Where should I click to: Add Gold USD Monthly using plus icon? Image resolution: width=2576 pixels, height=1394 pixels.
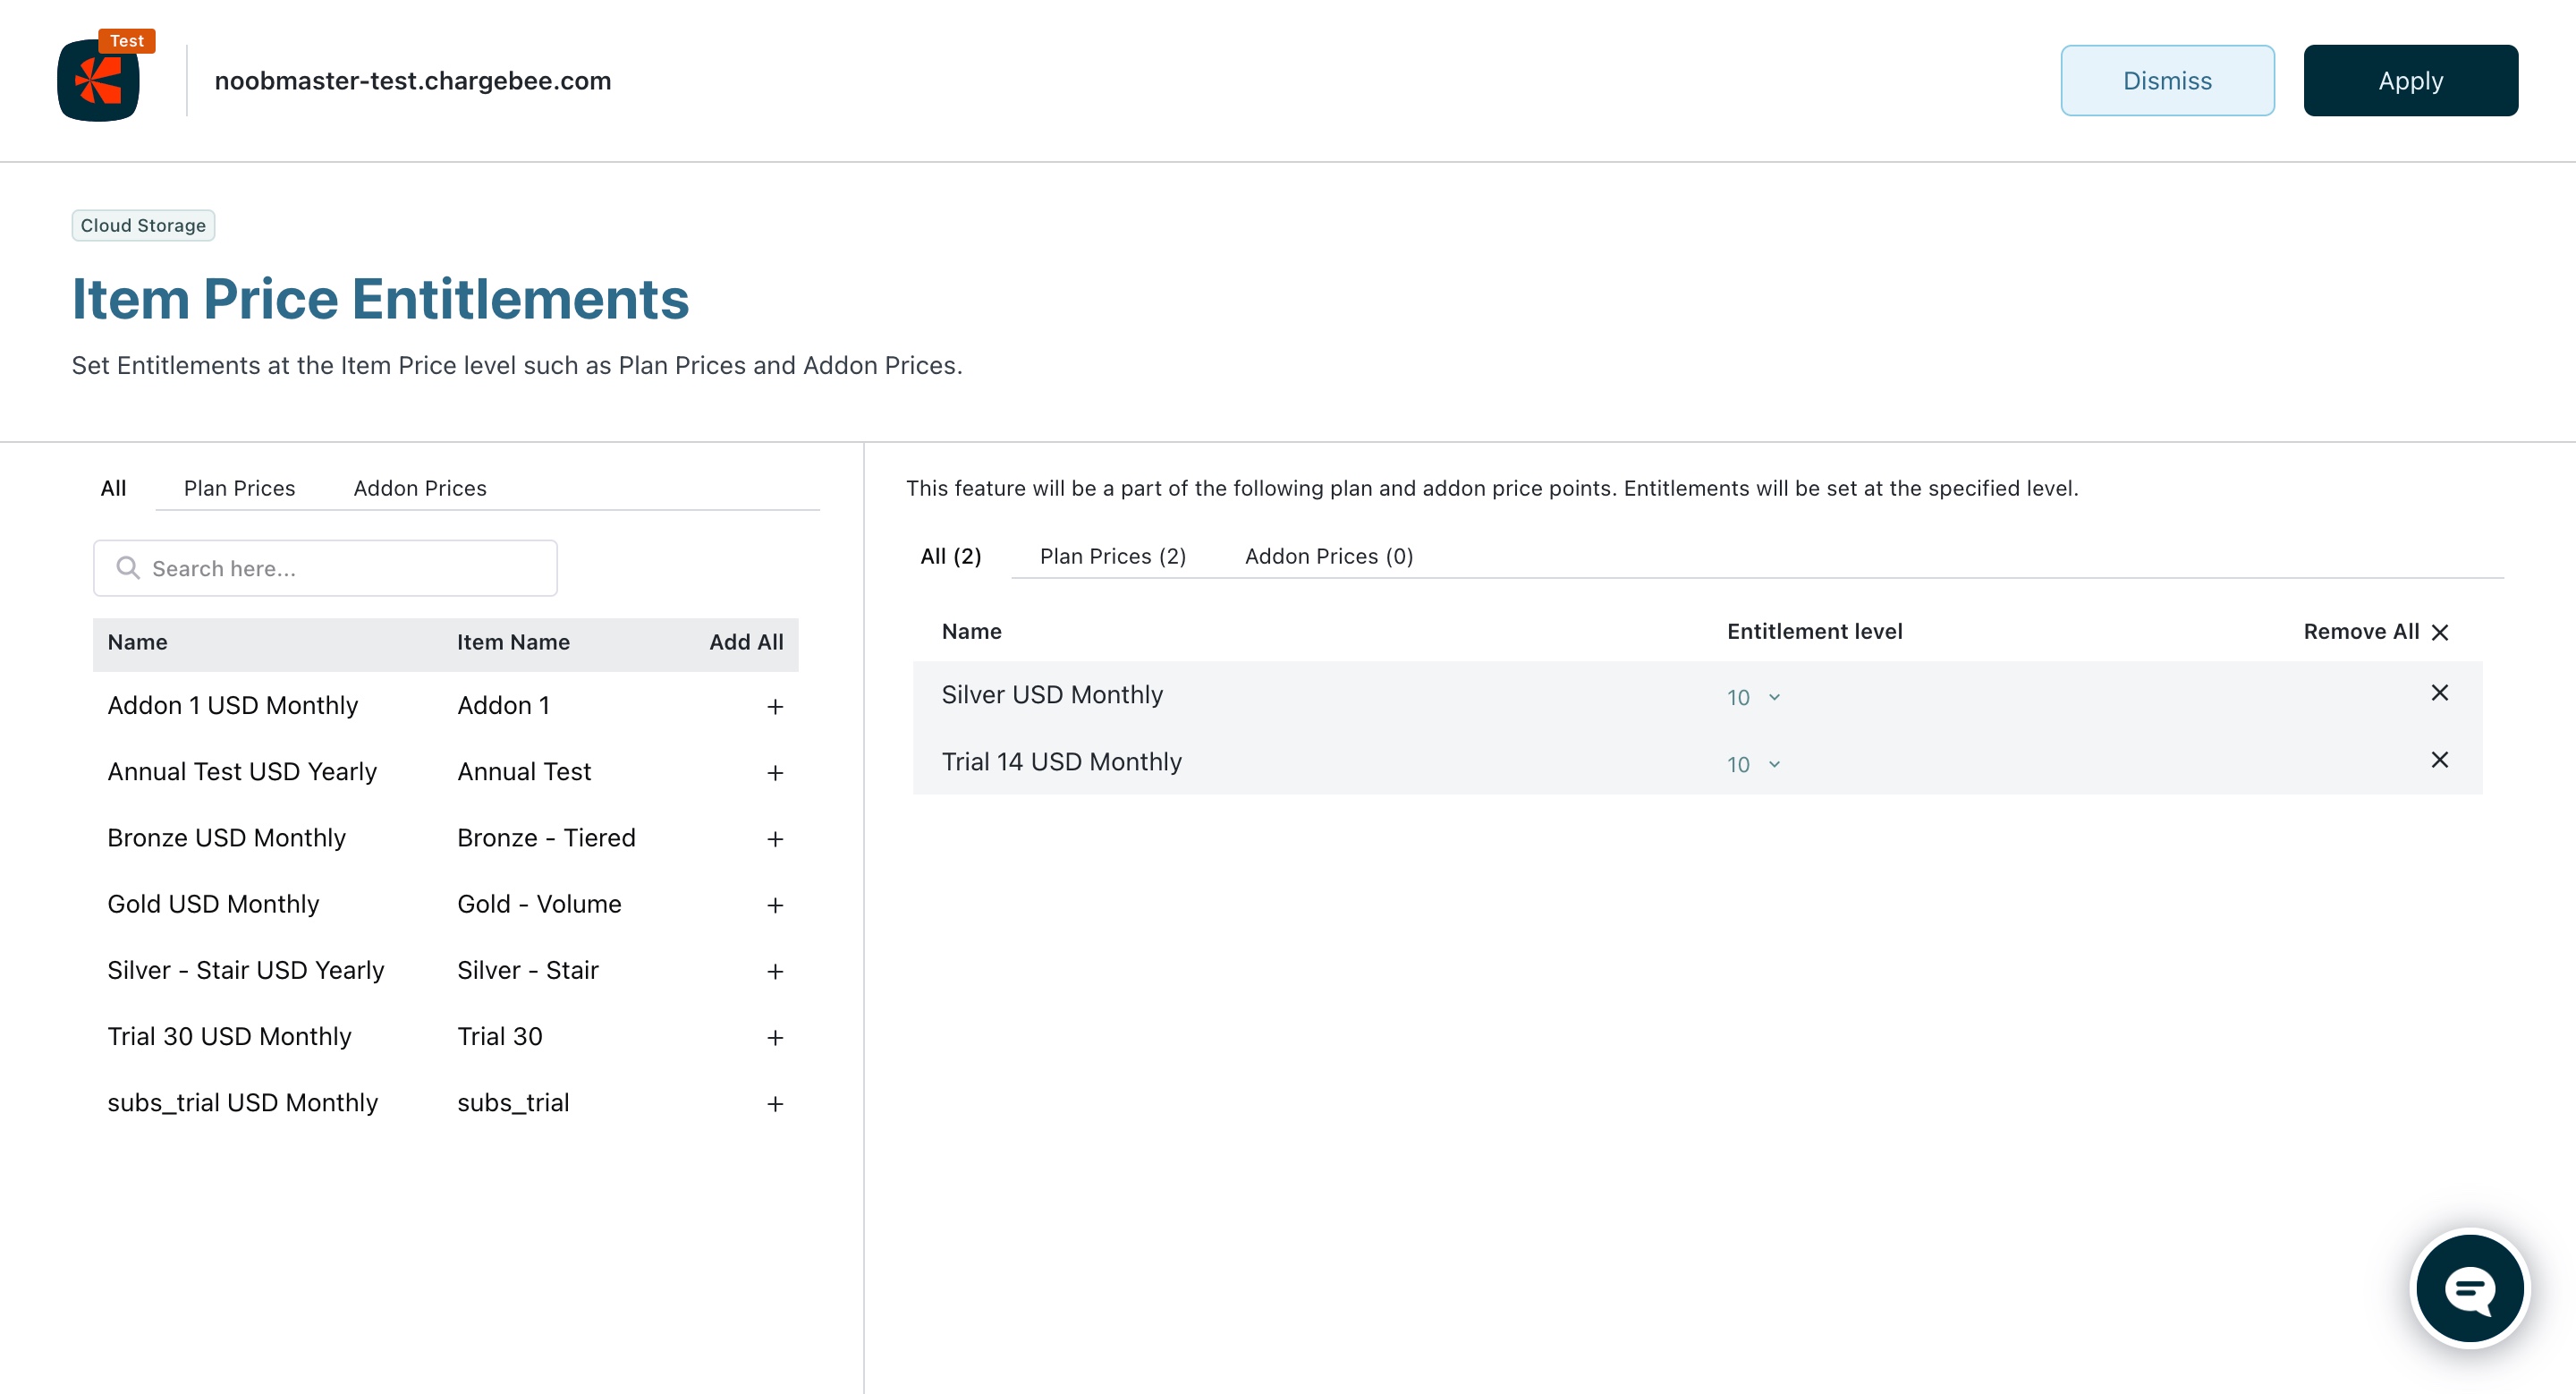[x=775, y=905]
